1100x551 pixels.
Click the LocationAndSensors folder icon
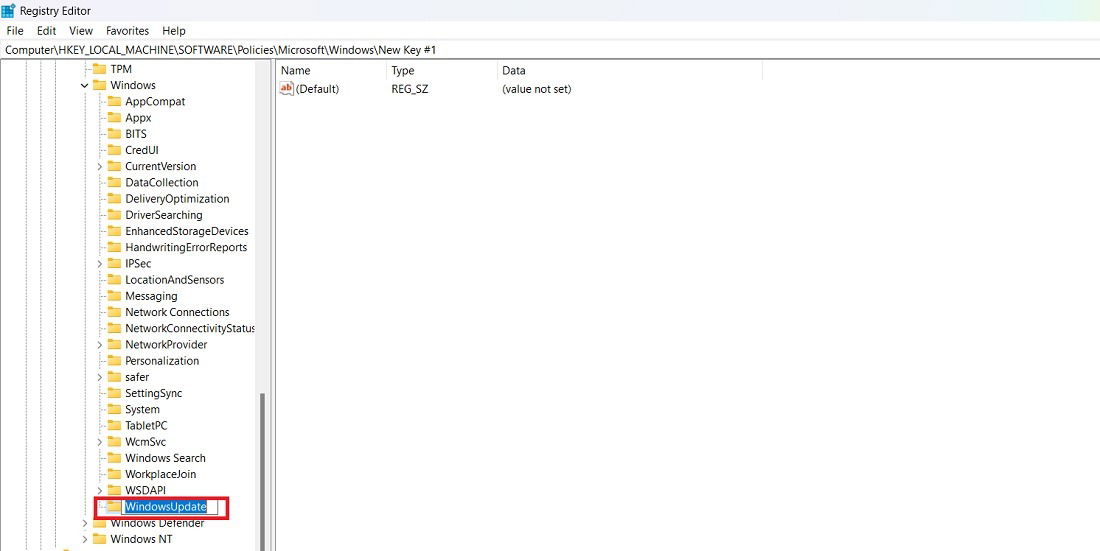[114, 280]
